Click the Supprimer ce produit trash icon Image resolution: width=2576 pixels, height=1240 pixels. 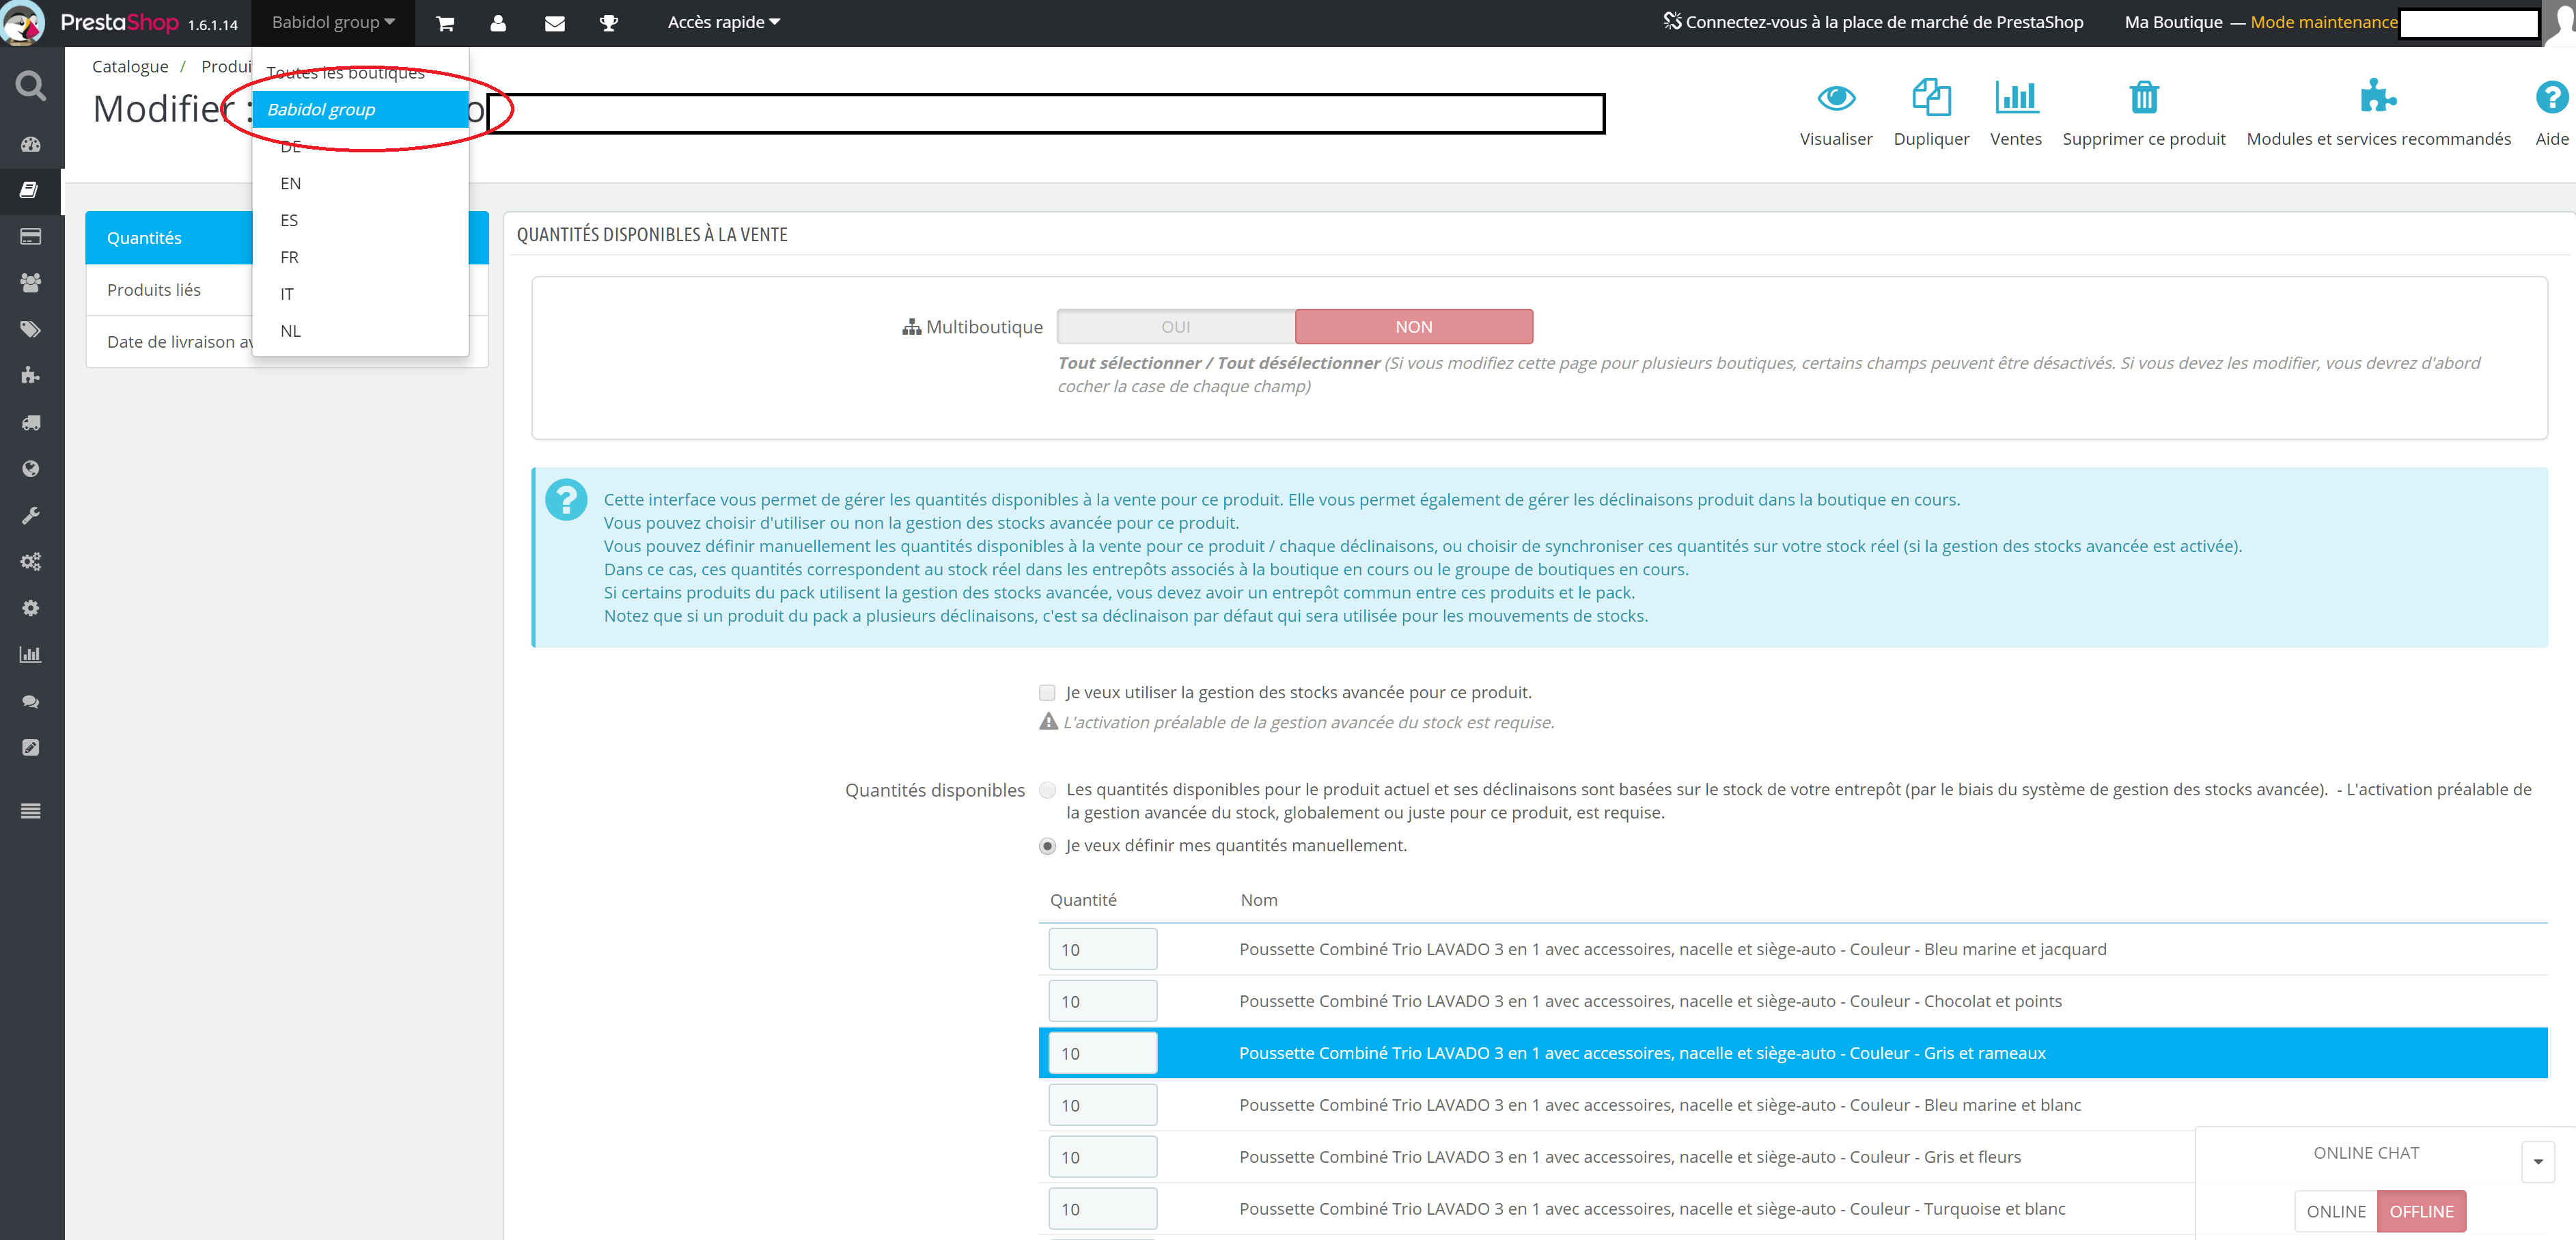pyautogui.click(x=2143, y=98)
